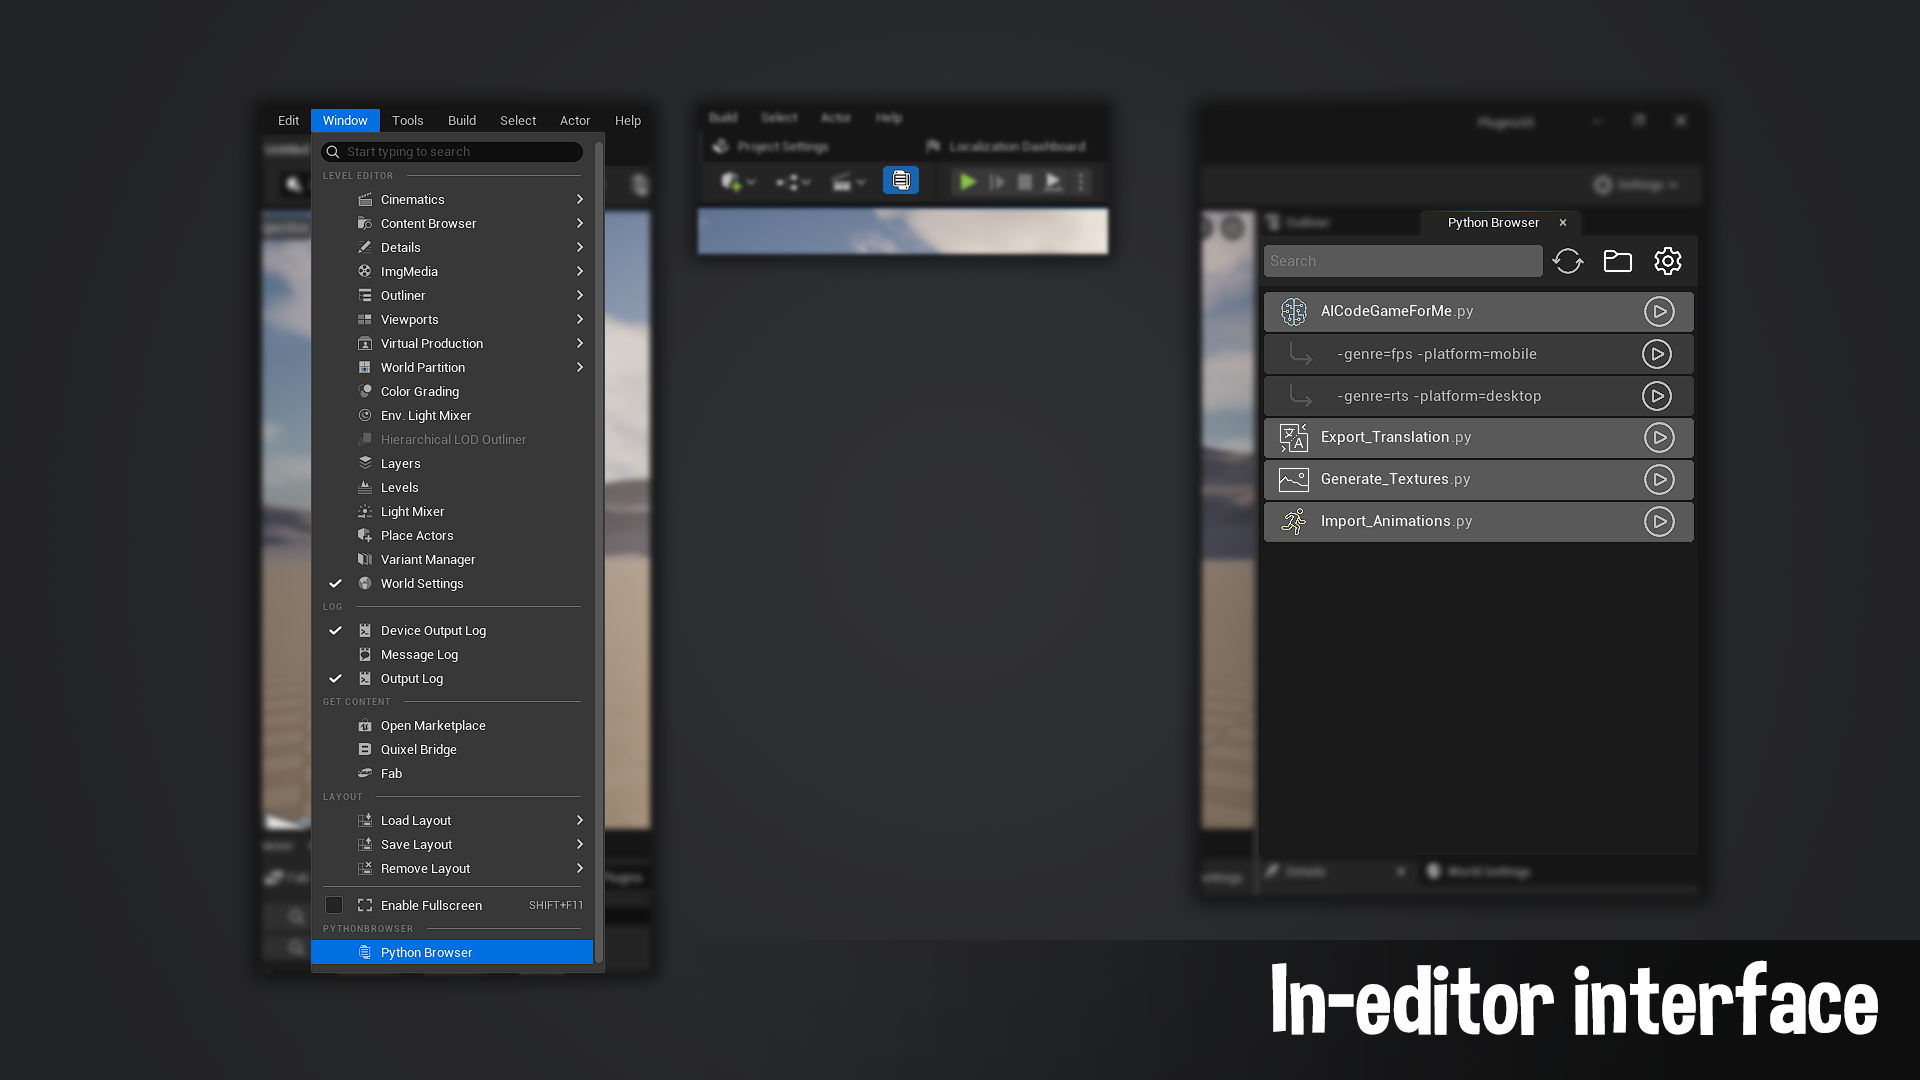Click the Python Browser Search field
1920x1080 pixels.
1402,261
